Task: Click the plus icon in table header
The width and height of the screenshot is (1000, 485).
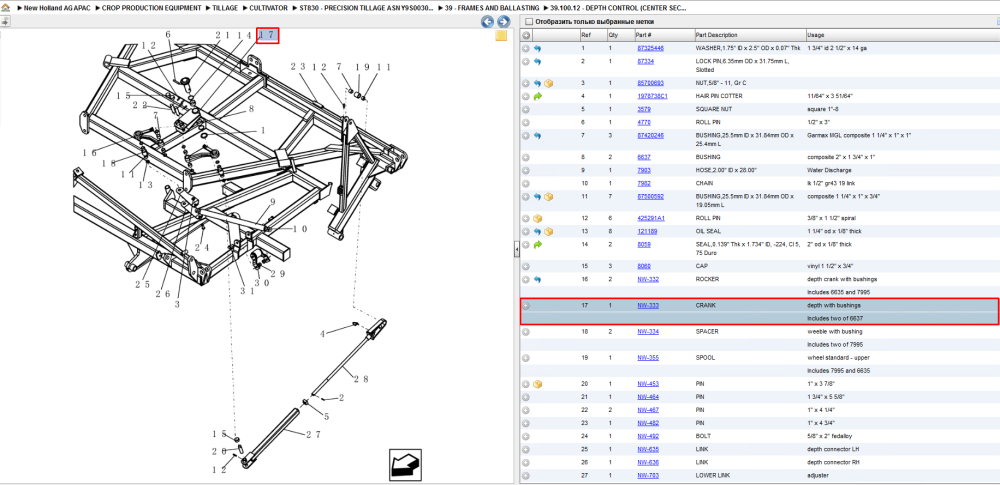Action: click(526, 35)
